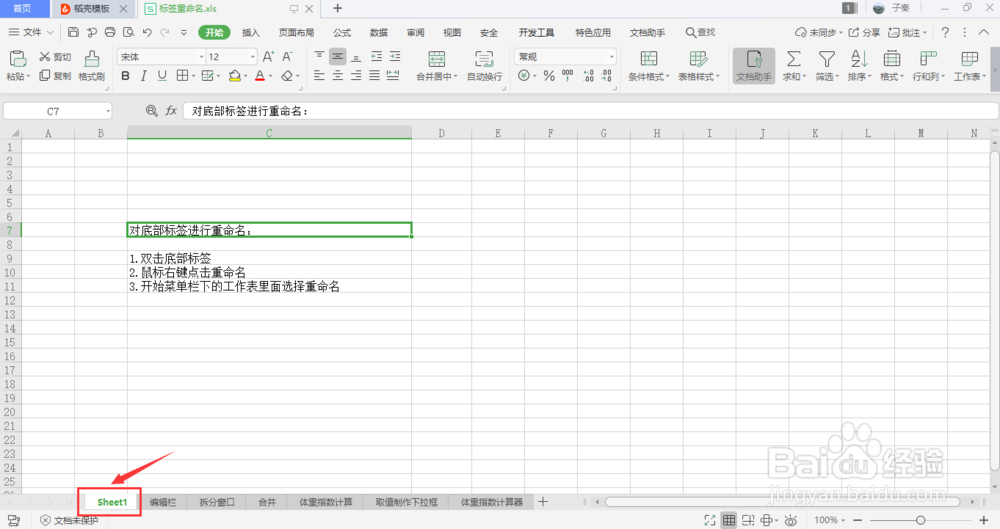
Task: Click the 分享 Share button
Action: [x=865, y=32]
